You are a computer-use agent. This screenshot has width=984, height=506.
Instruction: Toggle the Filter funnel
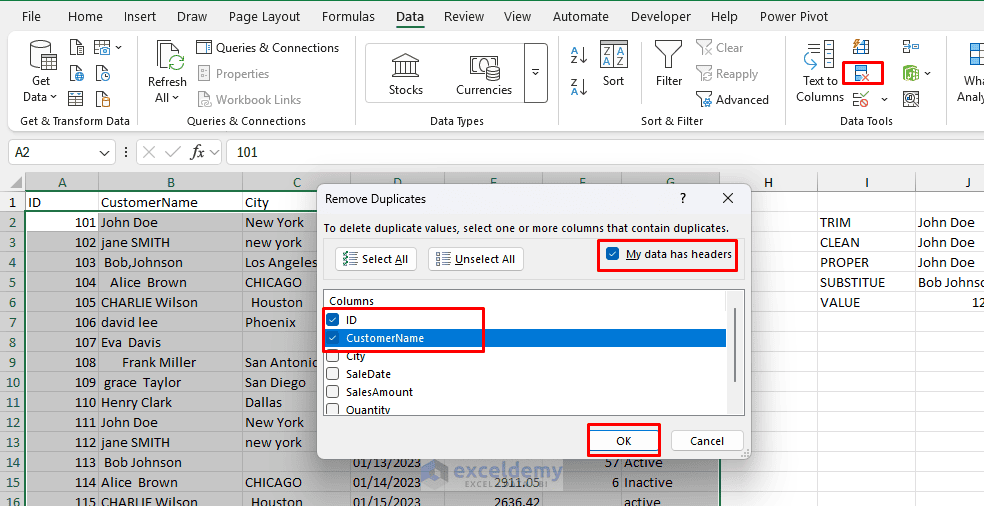pyautogui.click(x=669, y=65)
